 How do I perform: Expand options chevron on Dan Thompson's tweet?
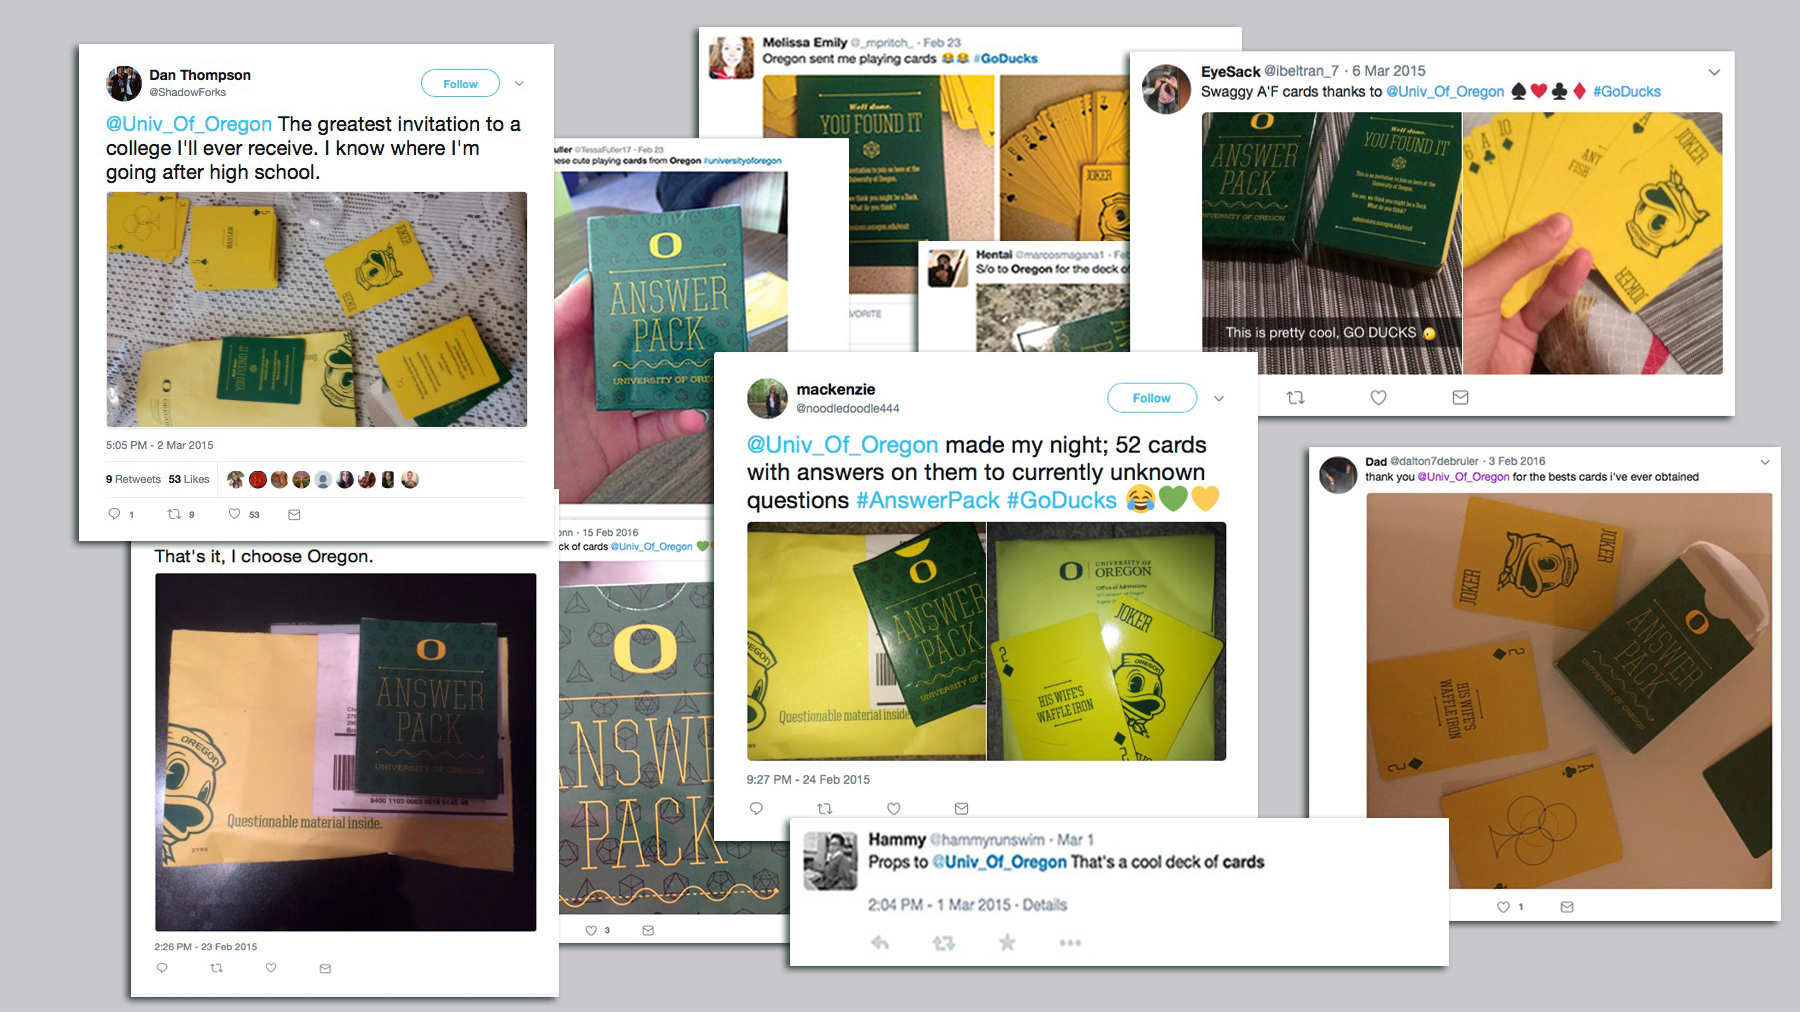(x=519, y=84)
